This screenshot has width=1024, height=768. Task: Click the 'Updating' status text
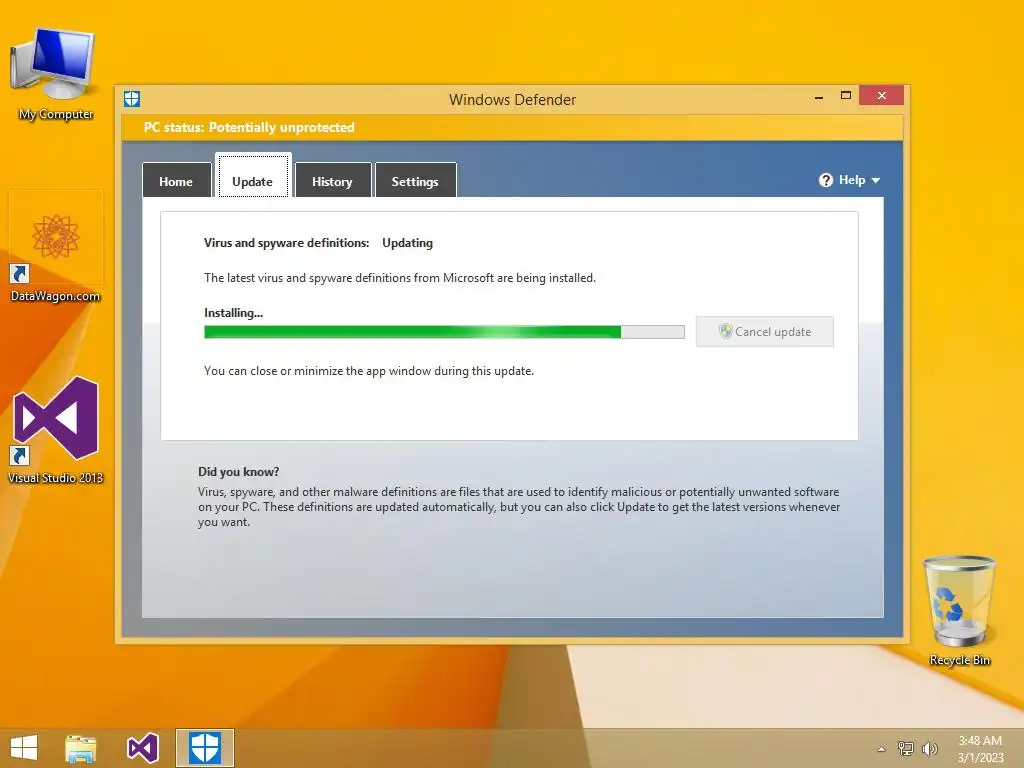click(x=408, y=243)
